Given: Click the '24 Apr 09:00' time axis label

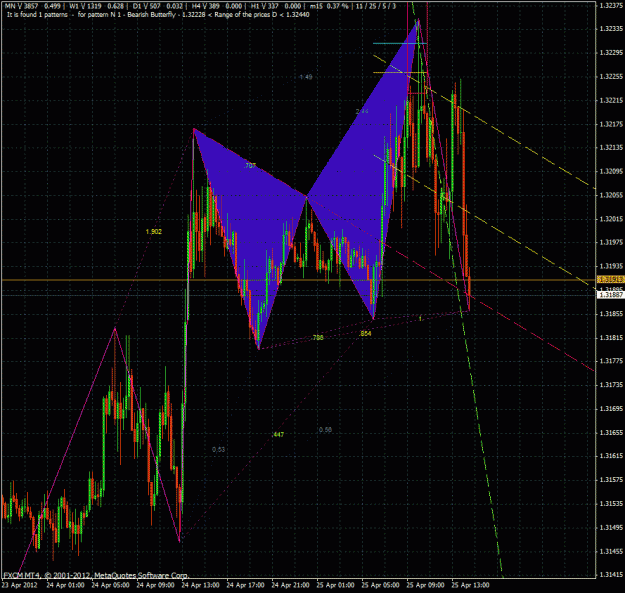Looking at the screenshot, I should coord(155,585).
